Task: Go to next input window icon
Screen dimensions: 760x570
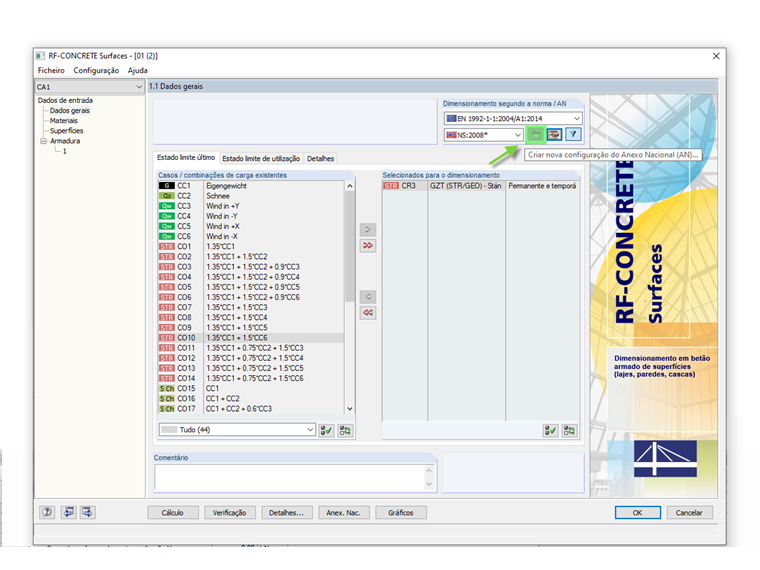Action: pos(87,512)
